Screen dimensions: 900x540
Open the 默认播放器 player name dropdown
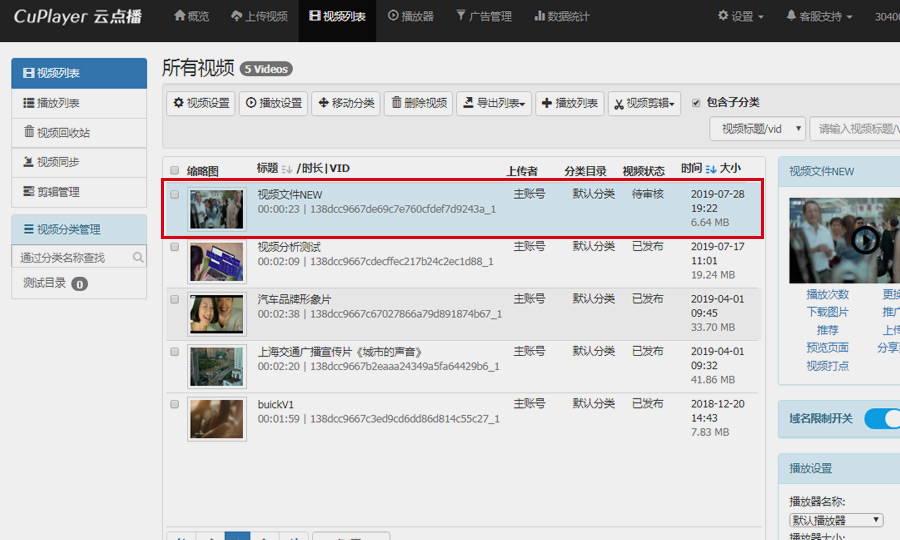(836, 520)
